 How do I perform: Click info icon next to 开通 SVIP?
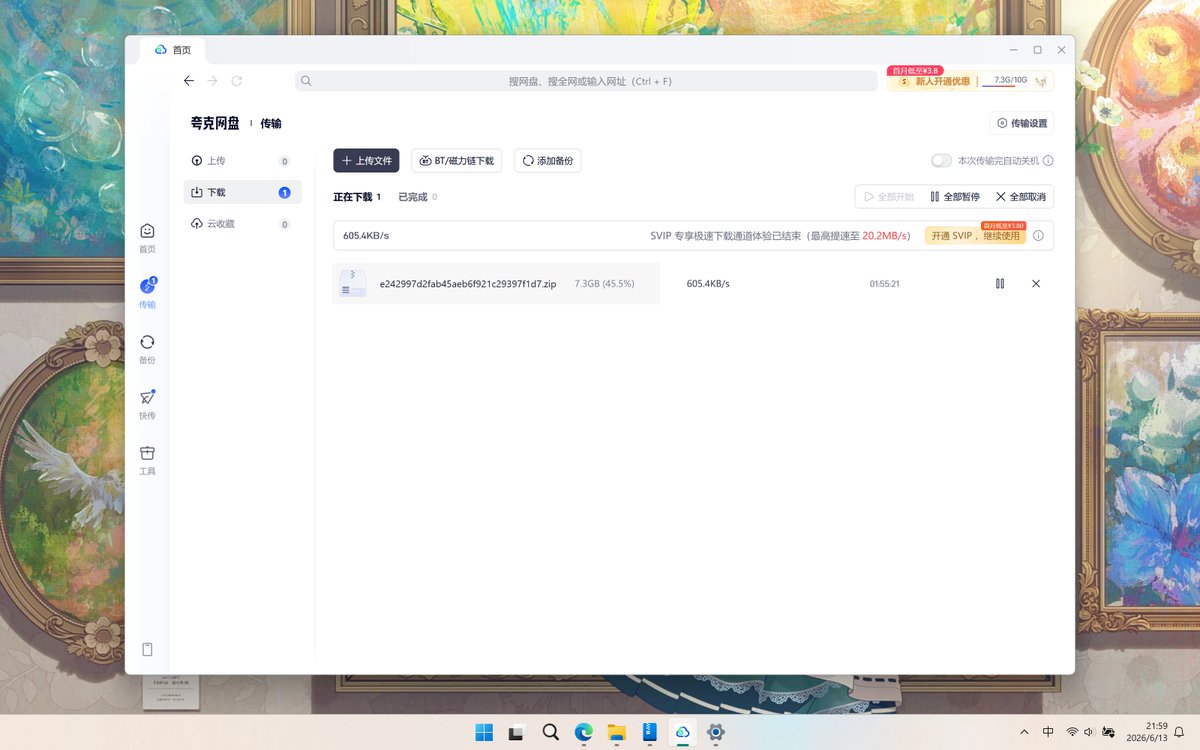tap(1038, 236)
